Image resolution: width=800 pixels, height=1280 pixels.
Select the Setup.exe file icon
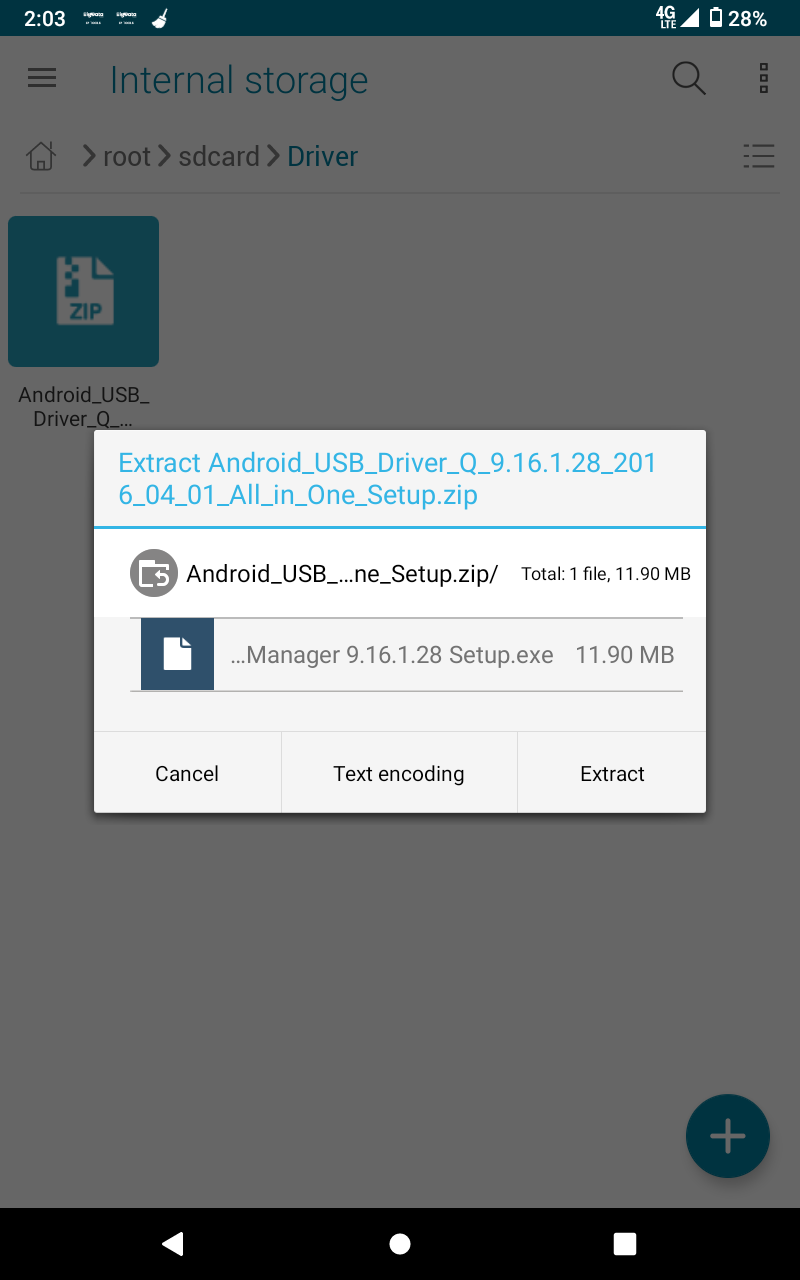pyautogui.click(x=177, y=655)
